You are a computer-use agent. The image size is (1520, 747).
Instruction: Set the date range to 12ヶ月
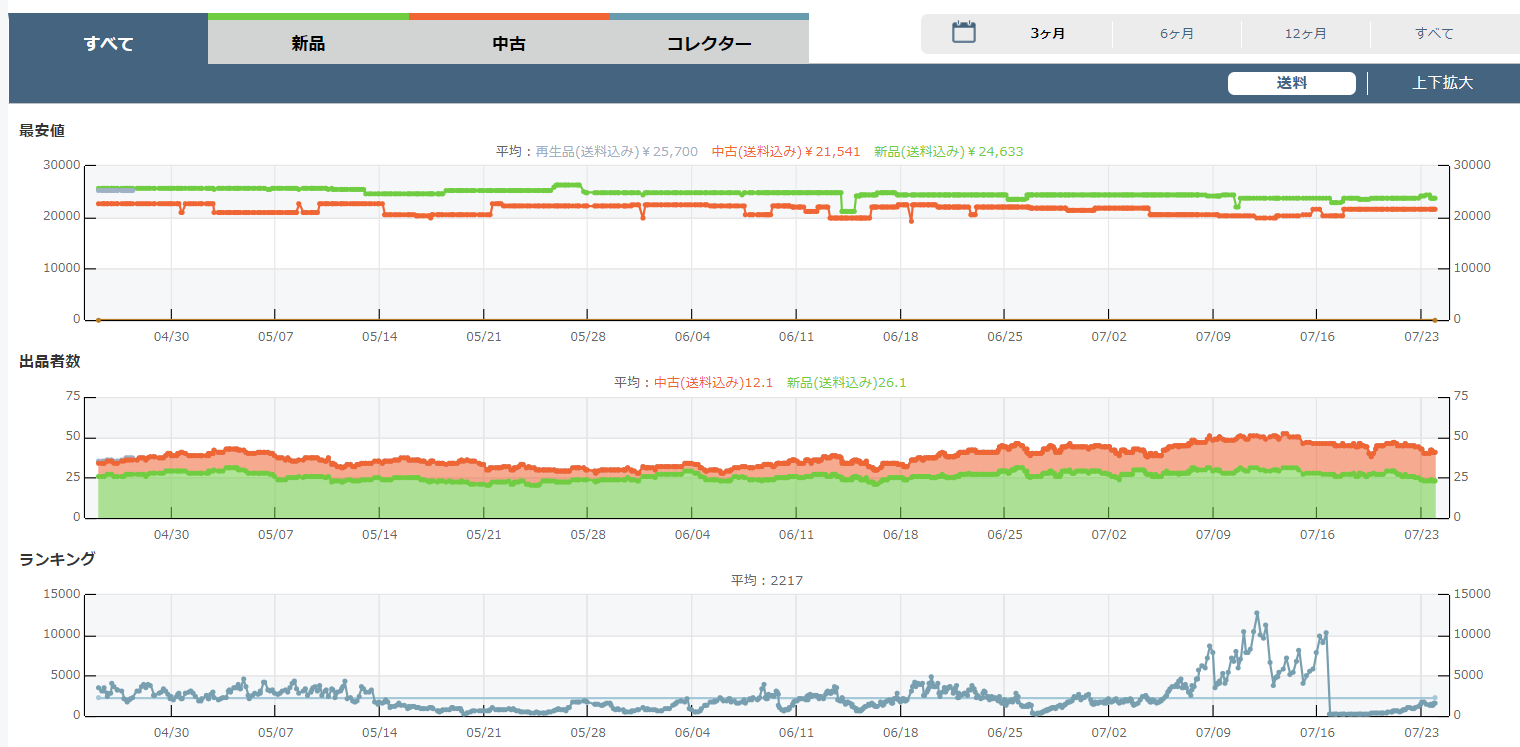1306,34
